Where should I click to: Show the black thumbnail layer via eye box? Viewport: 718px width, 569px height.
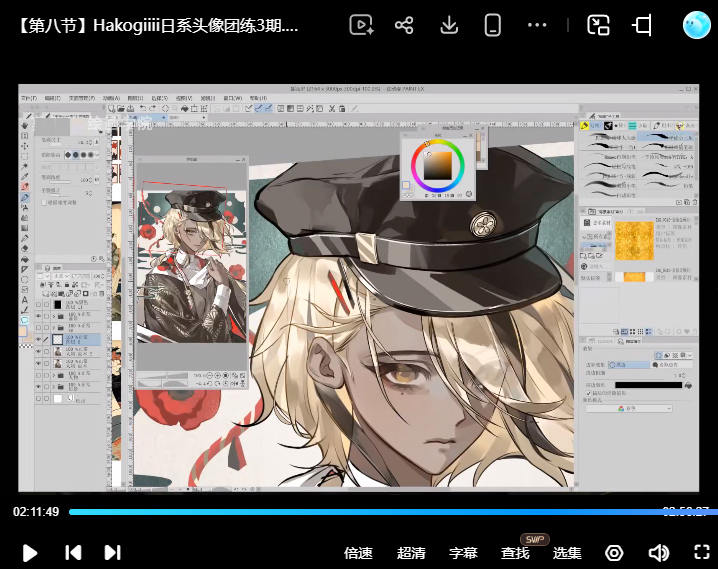point(38,304)
